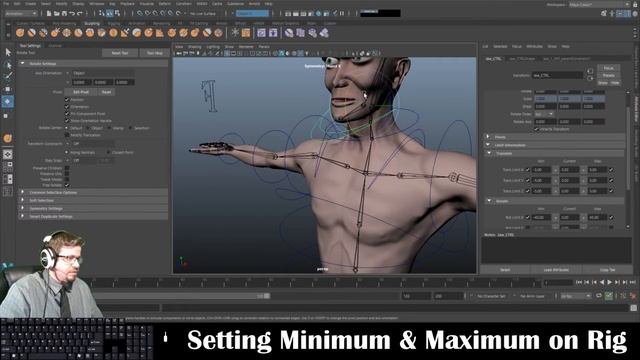640x360 pixels.
Task: Select the single-pane layout icon
Action: (8, 154)
